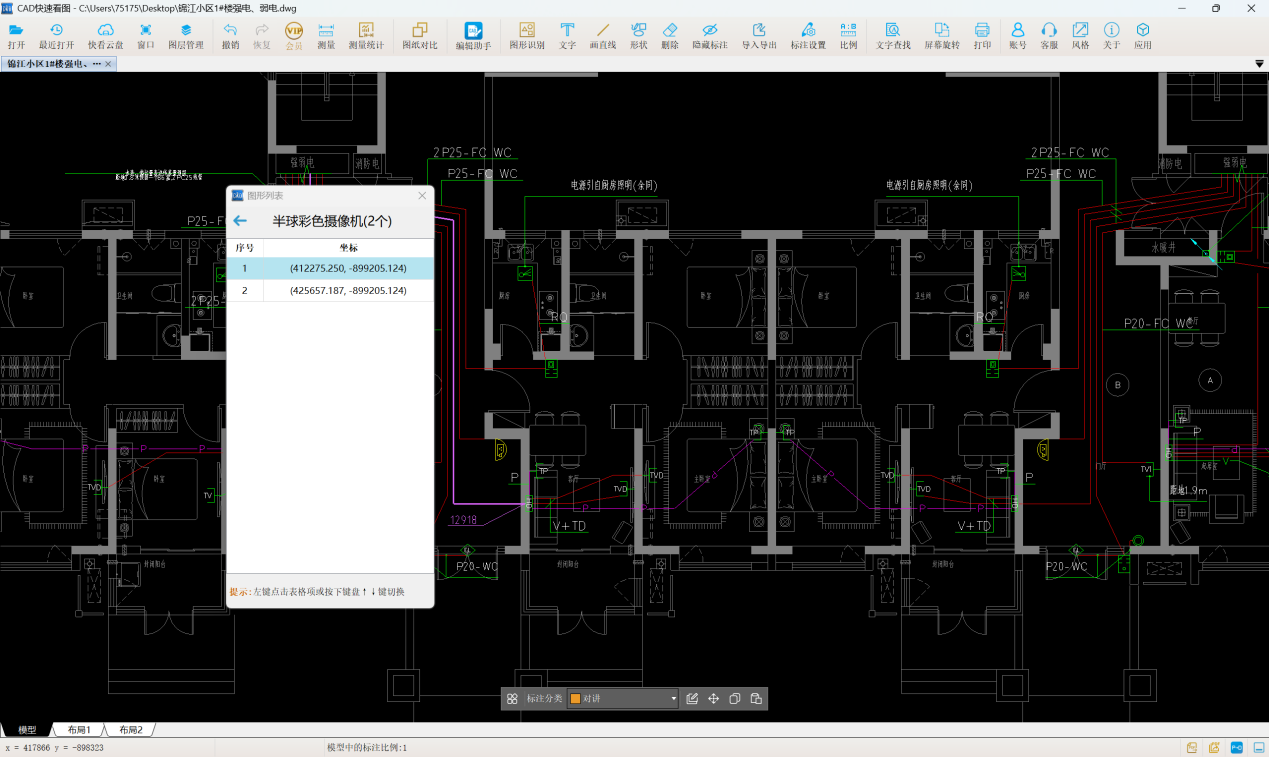The image size is (1269, 757).
Task: Open the VIP 会员 membership page
Action: tap(294, 37)
